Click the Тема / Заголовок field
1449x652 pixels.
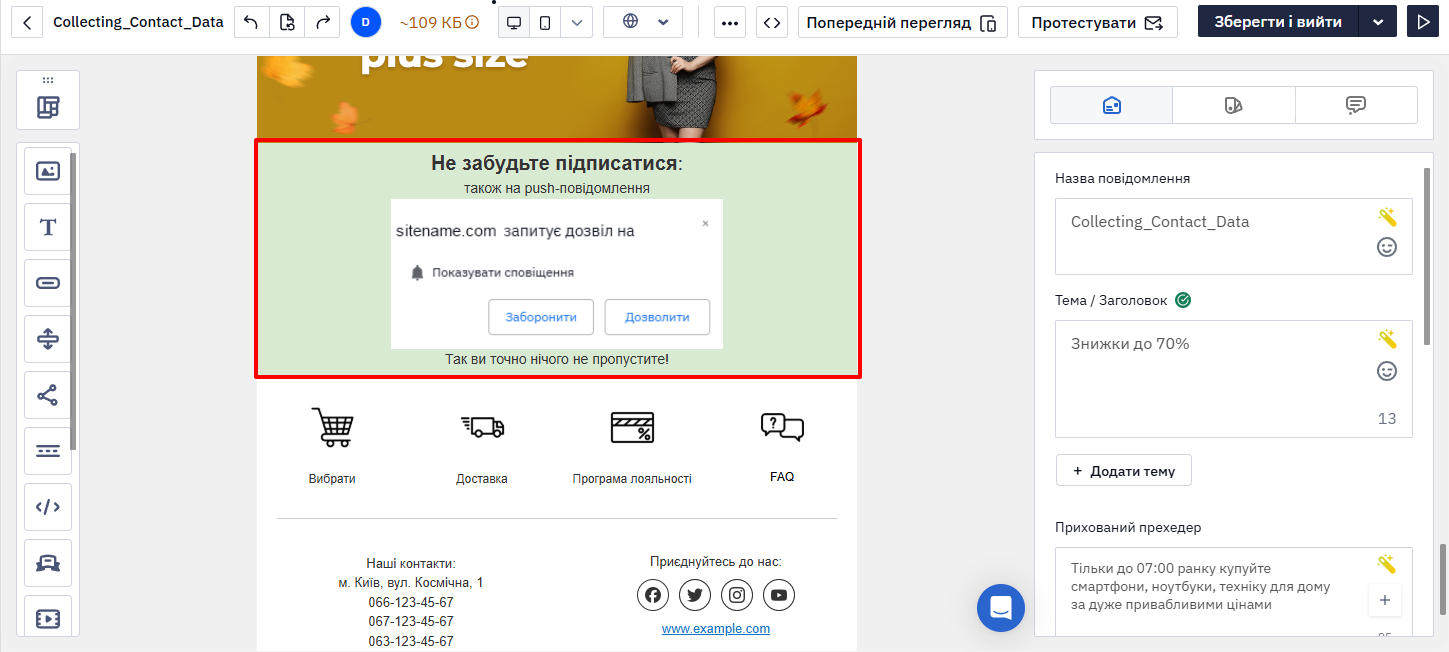(1234, 379)
